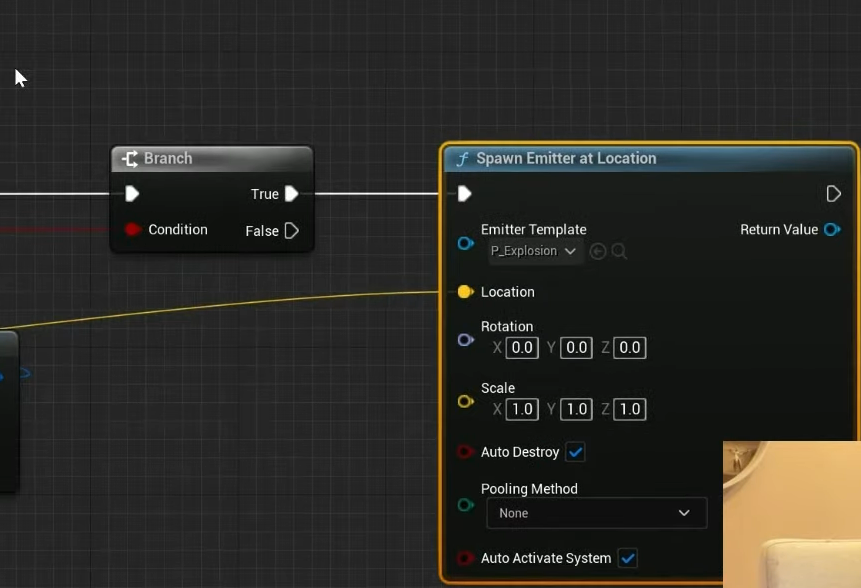Image resolution: width=861 pixels, height=588 pixels.
Task: Toggle the Auto Activate System checkbox
Action: pyautogui.click(x=627, y=558)
